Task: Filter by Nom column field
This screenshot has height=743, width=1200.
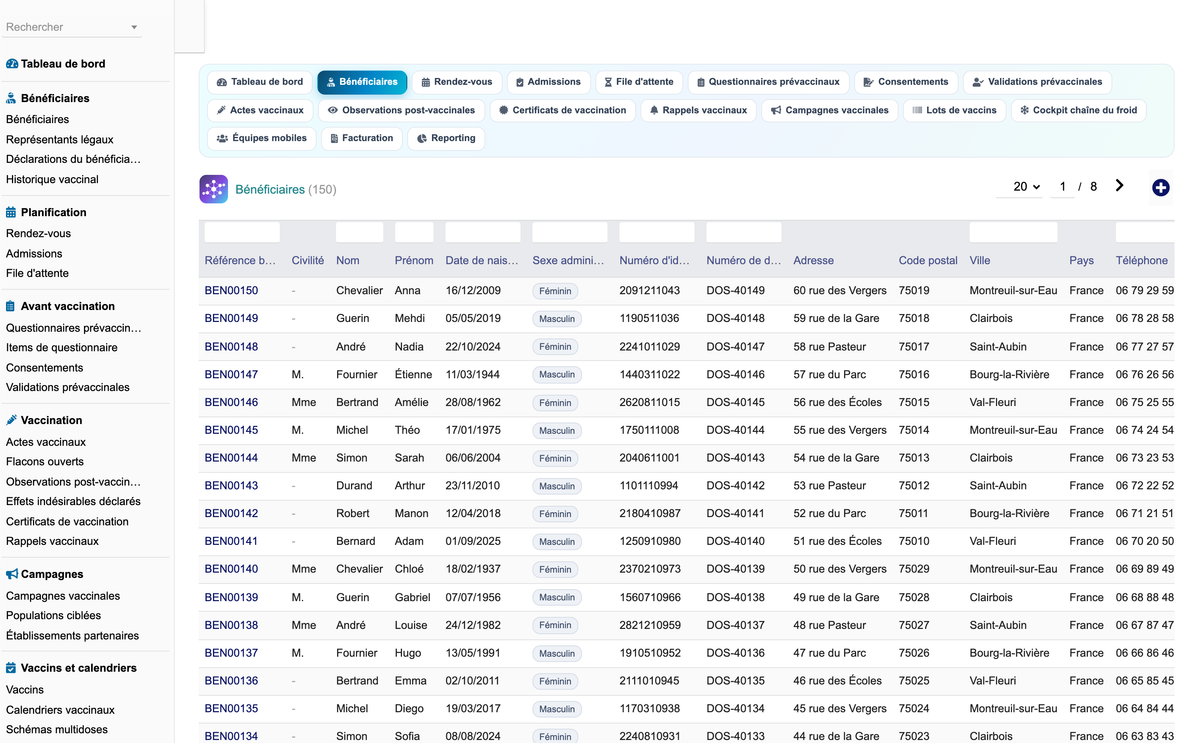Action: (359, 232)
